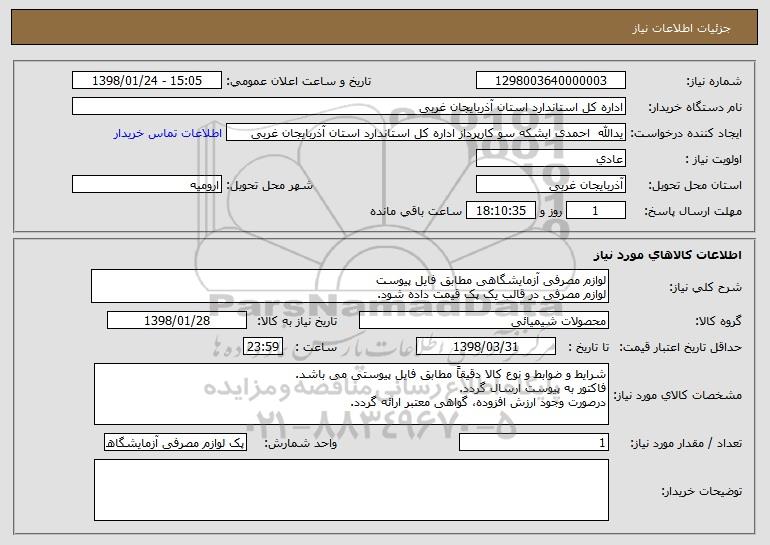Click the مشخصات کالای مورد نیاز label

click(678, 395)
